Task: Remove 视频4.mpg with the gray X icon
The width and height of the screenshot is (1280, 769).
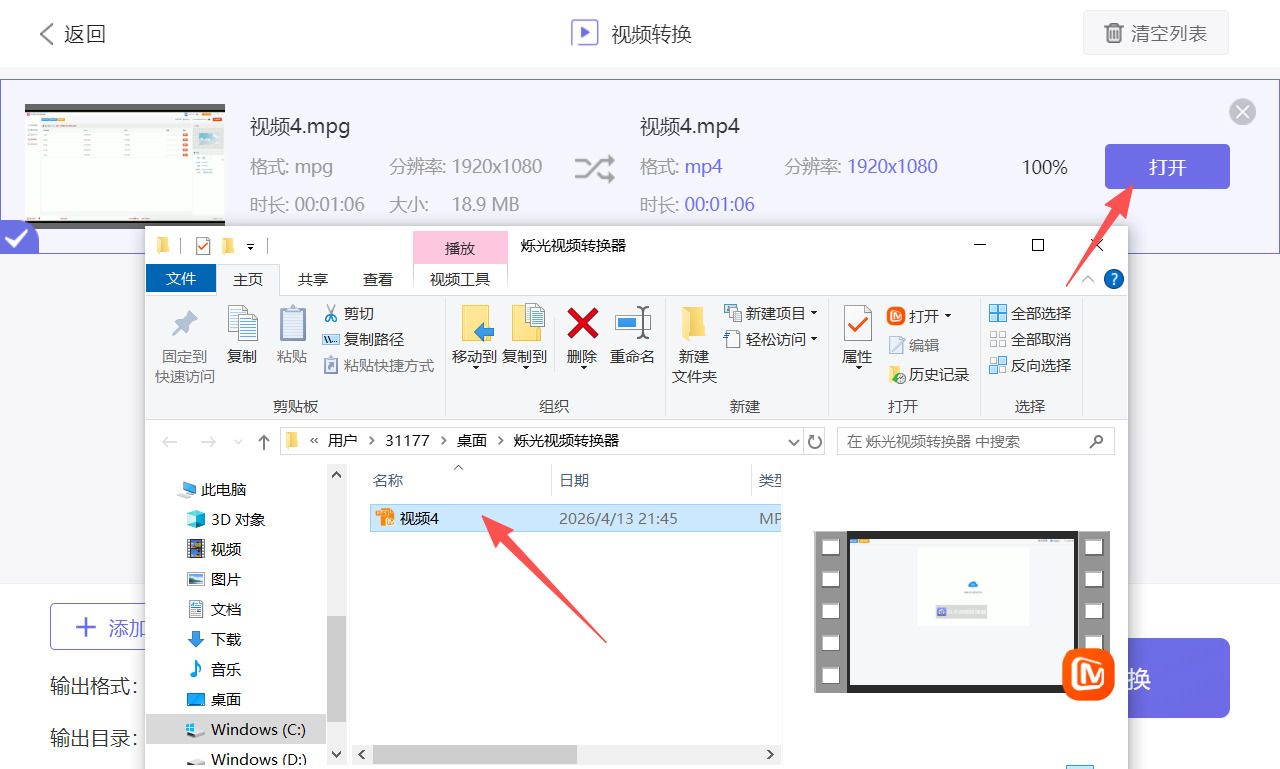Action: (x=1242, y=111)
